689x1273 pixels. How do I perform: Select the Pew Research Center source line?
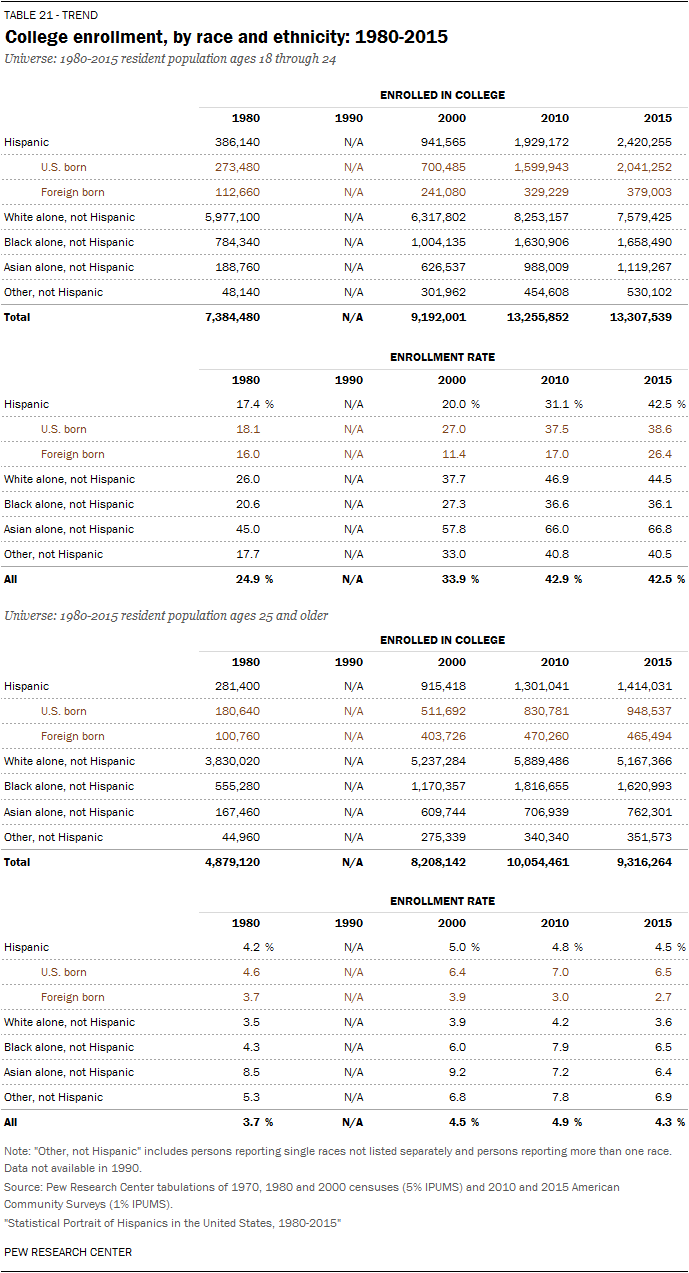312,1195
